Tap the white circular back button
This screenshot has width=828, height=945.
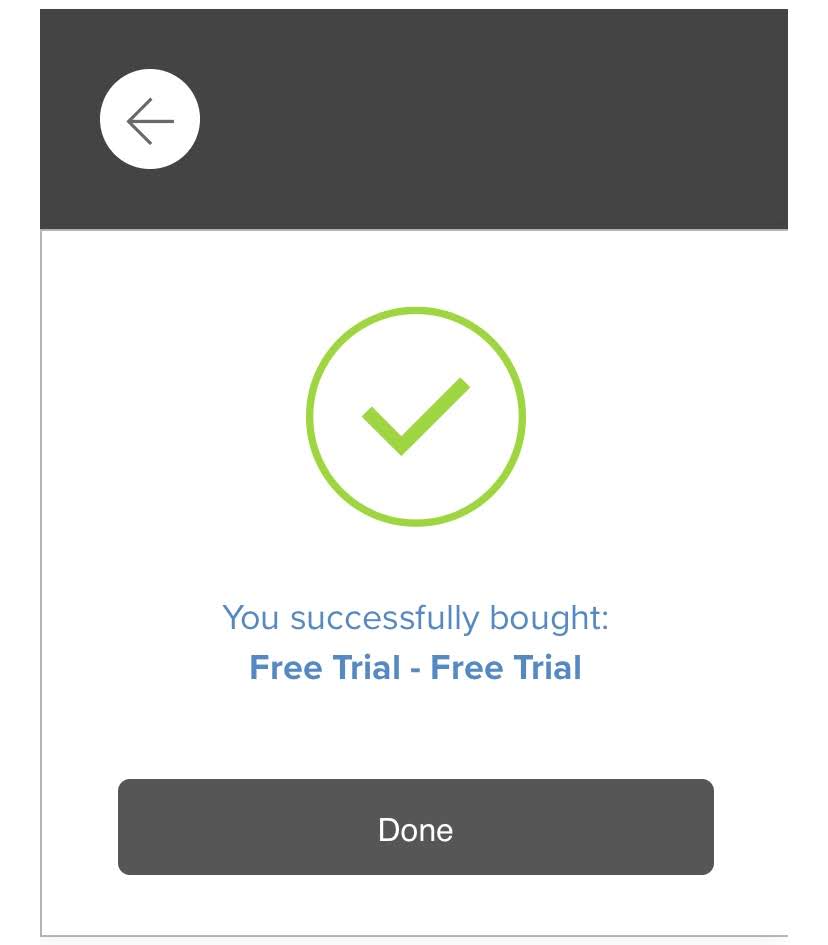coord(149,119)
